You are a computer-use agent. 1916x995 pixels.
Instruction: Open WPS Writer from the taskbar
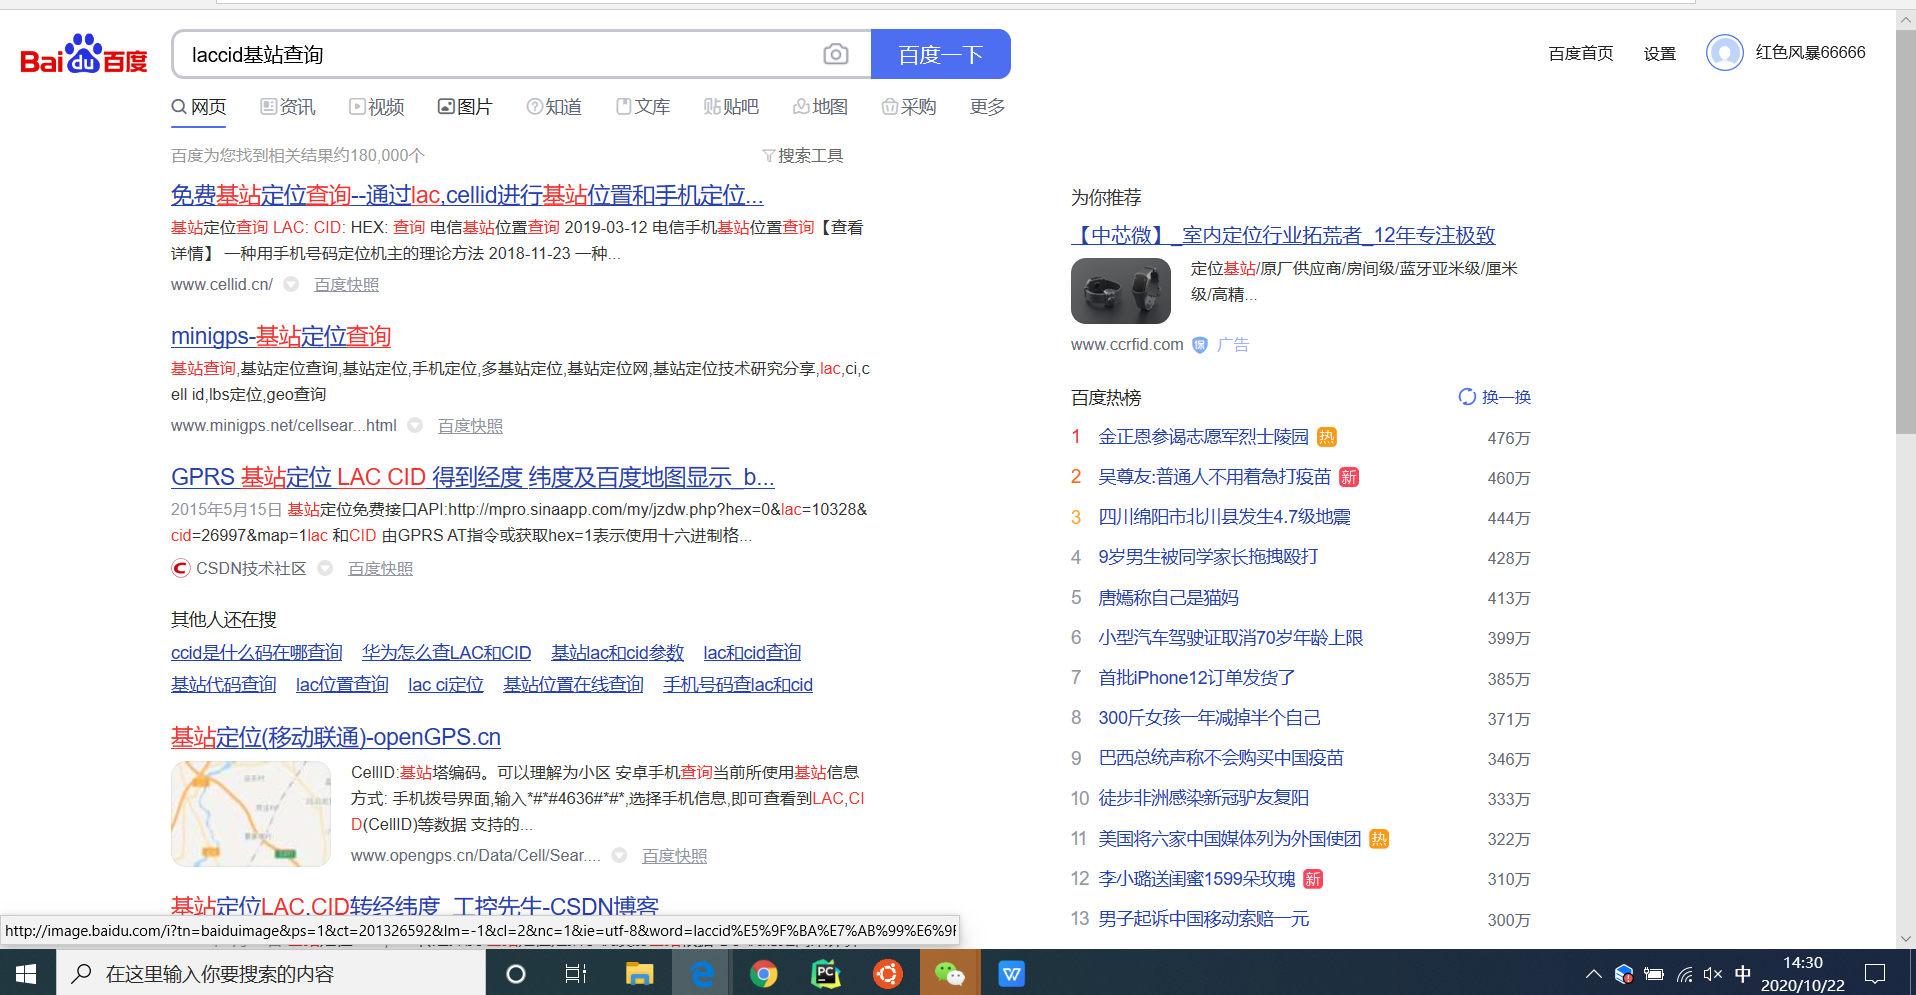click(1012, 973)
